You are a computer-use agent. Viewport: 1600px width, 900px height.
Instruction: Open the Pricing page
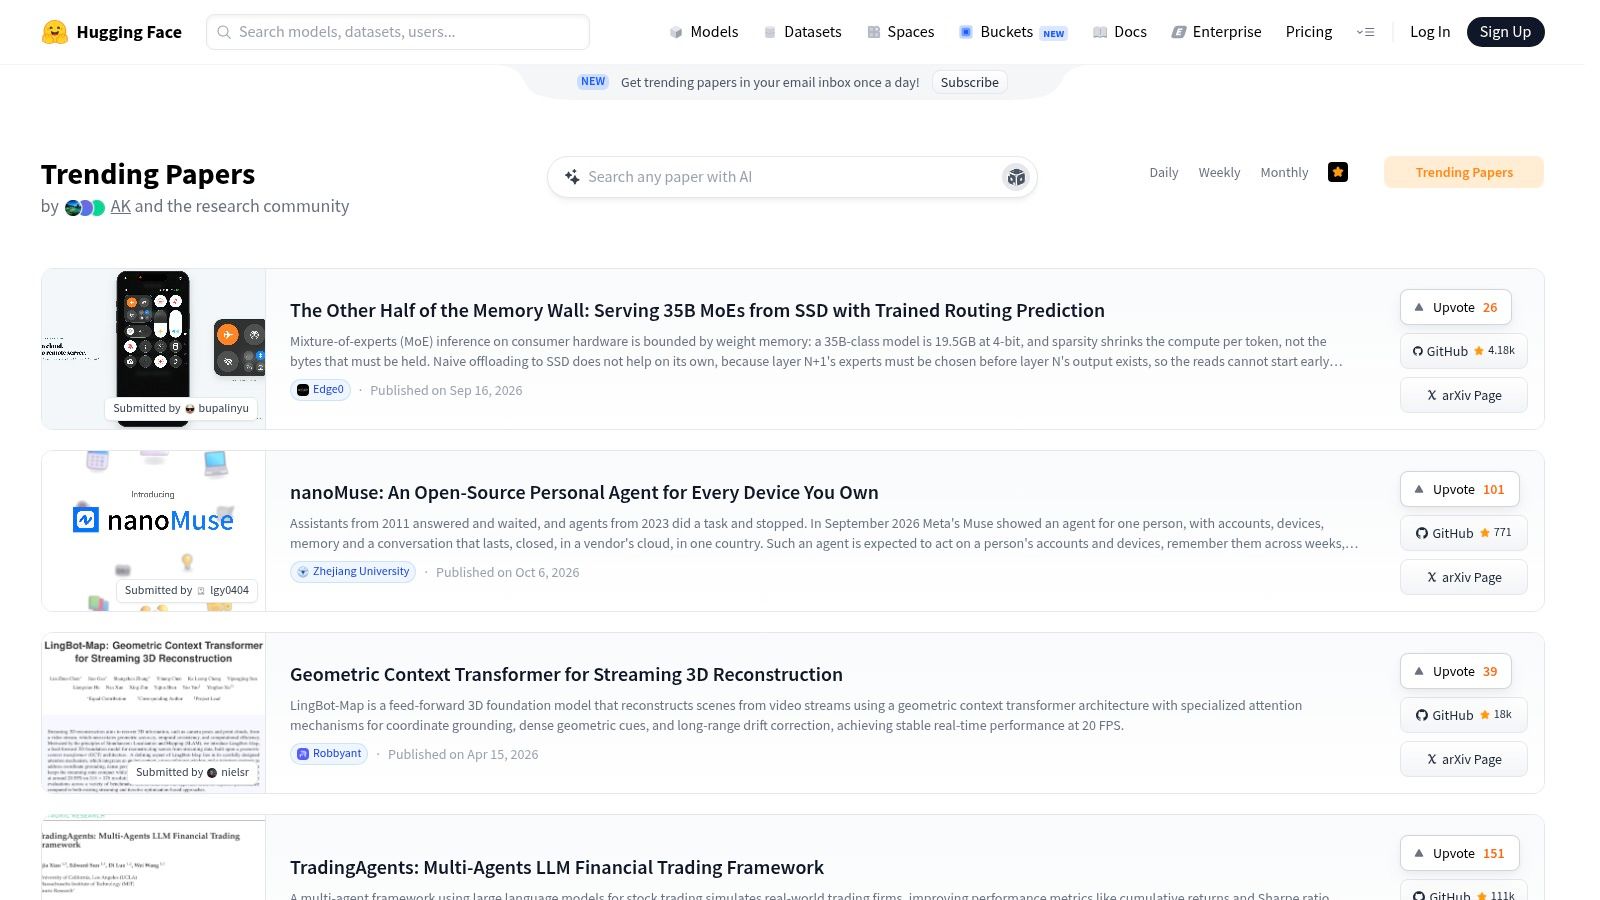(x=1309, y=32)
